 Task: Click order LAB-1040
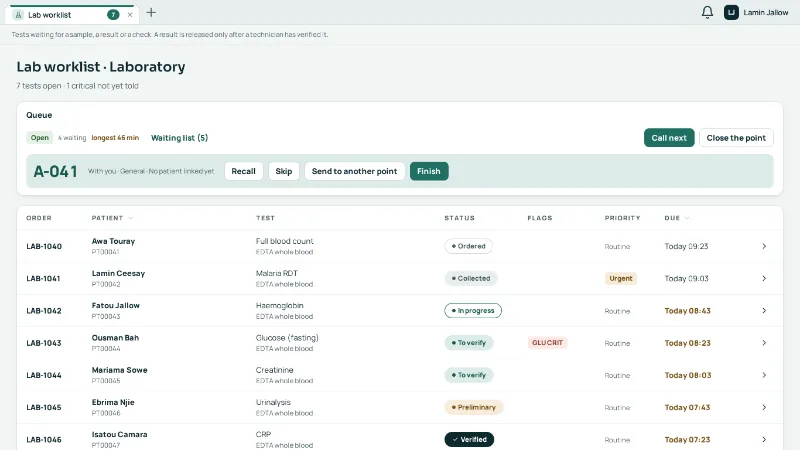(x=44, y=246)
